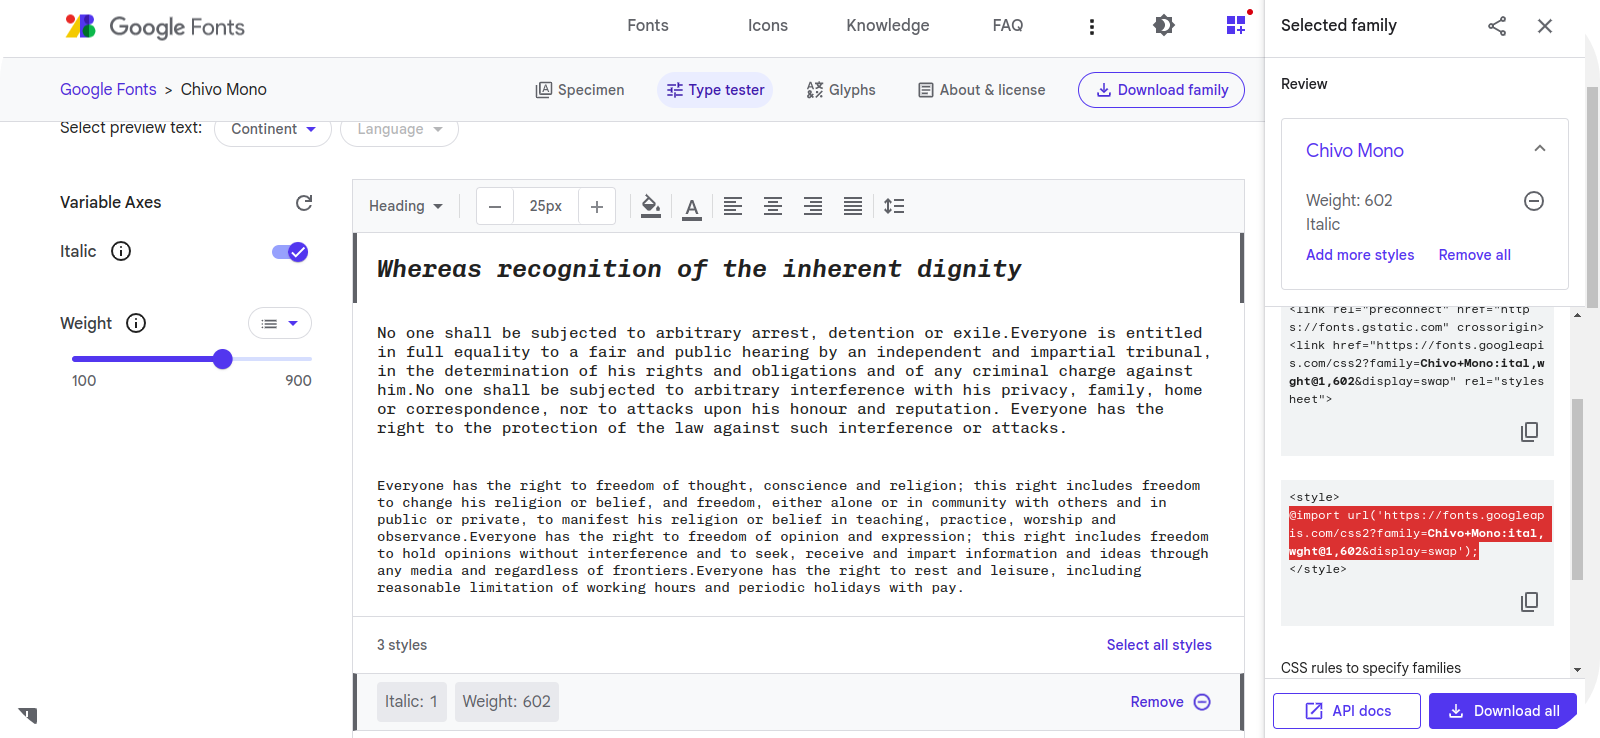Click the Google Fonts breadcrumb link
Screen dimensions: 1600x738
[108, 89]
